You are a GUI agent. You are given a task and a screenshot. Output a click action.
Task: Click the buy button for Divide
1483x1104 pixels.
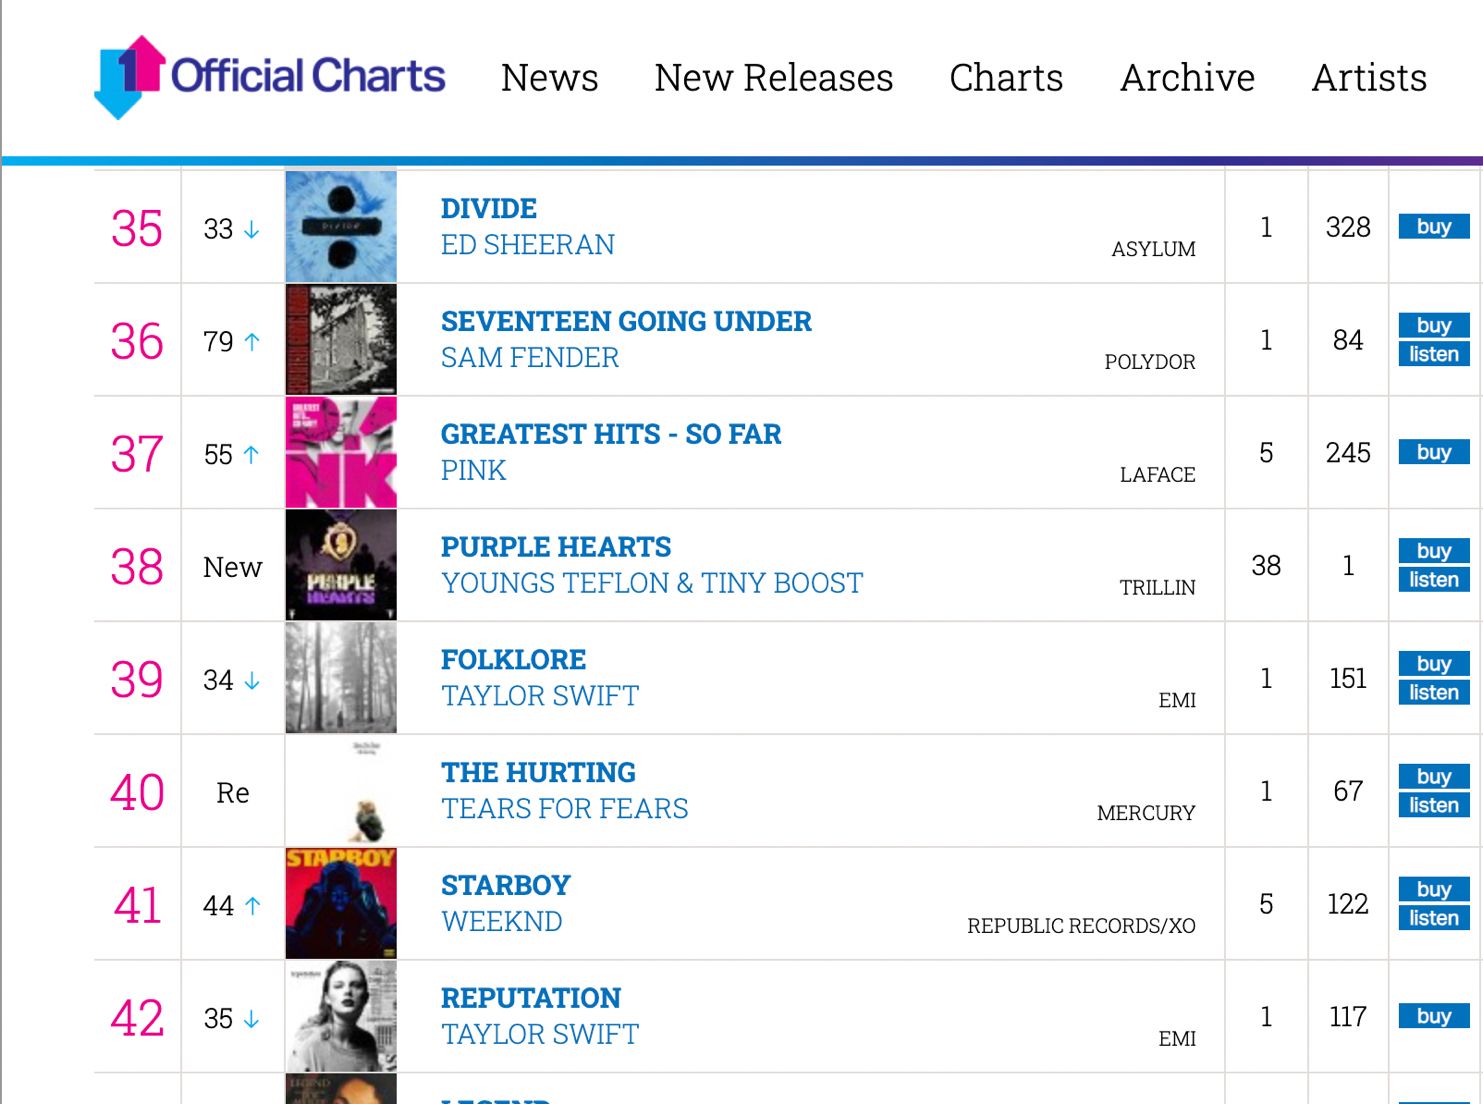pos(1434,227)
